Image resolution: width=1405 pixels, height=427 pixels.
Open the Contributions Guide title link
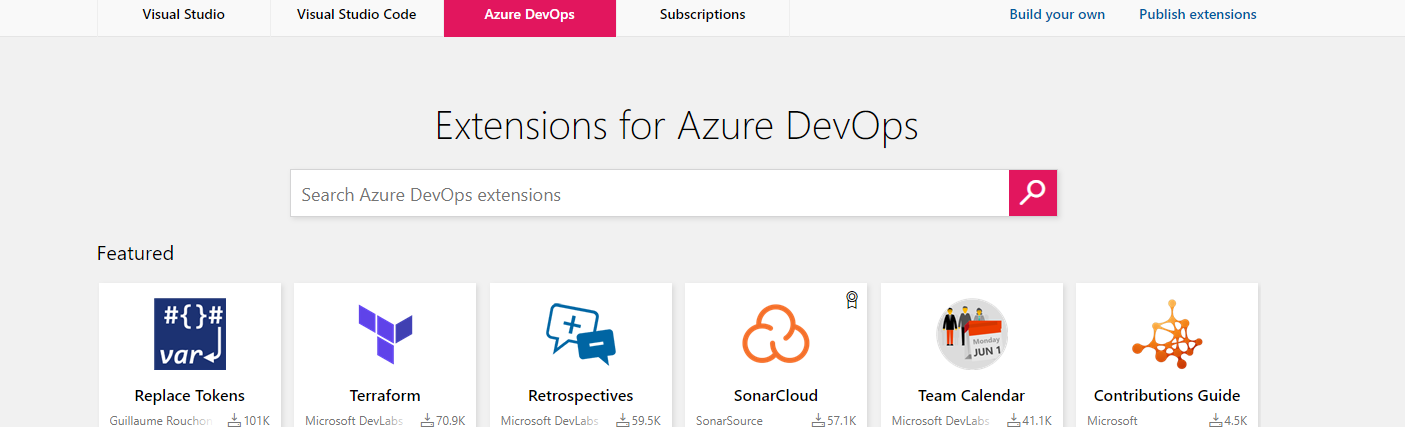(1167, 396)
